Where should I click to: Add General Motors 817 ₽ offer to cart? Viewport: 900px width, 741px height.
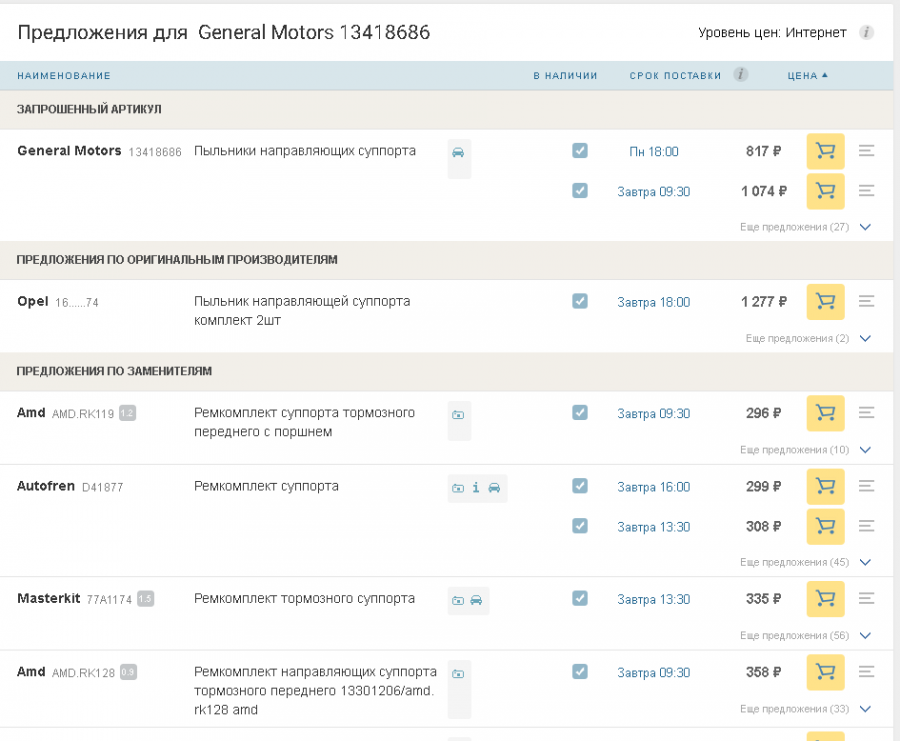click(x=825, y=151)
